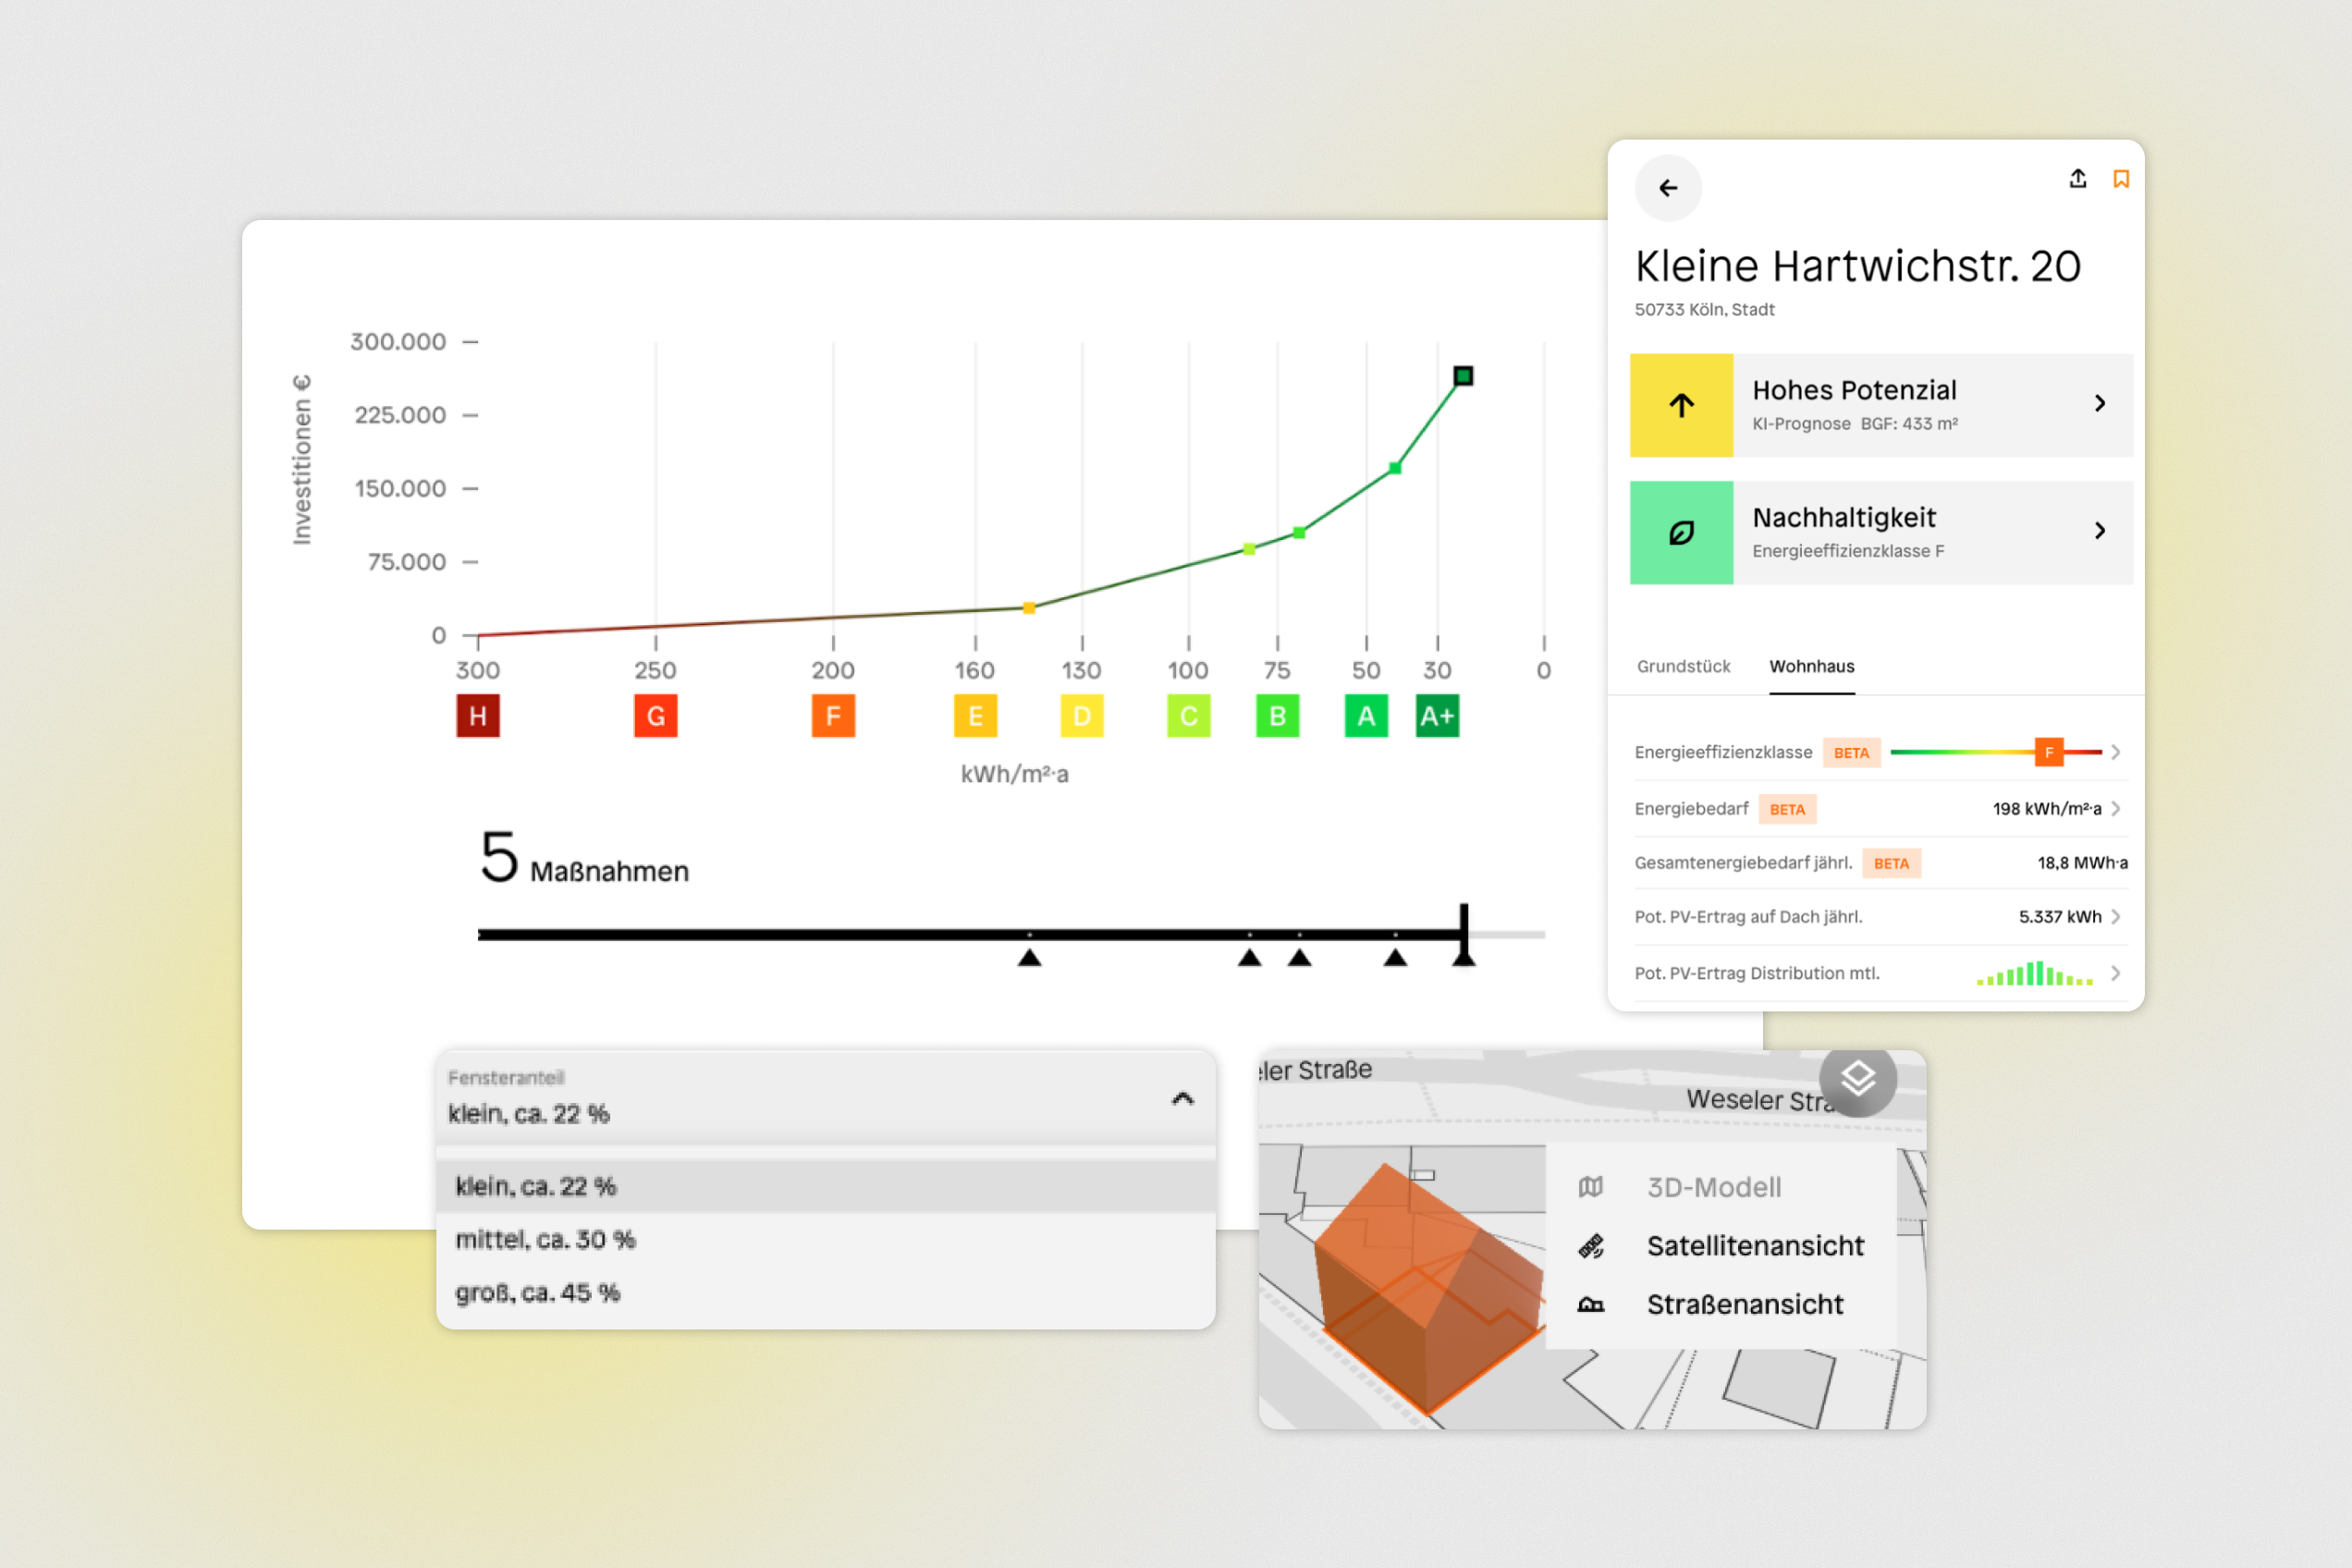This screenshot has width=2352, height=1568.
Task: Open the map layers button
Action: [x=1857, y=1078]
